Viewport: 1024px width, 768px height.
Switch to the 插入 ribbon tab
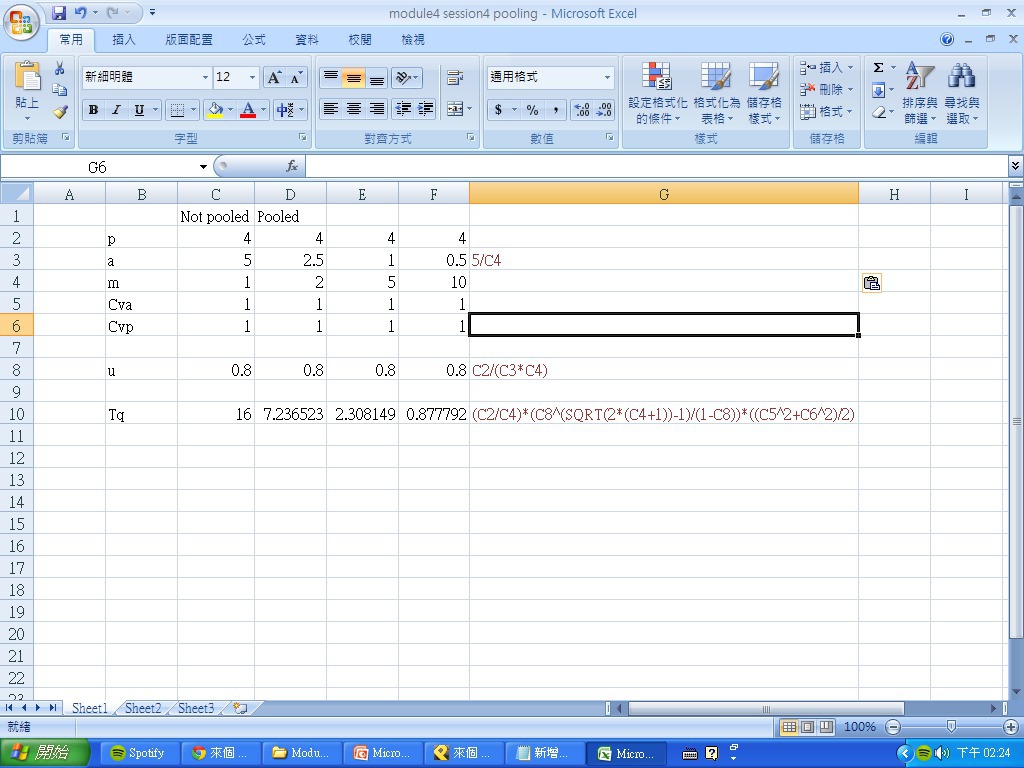coord(124,40)
